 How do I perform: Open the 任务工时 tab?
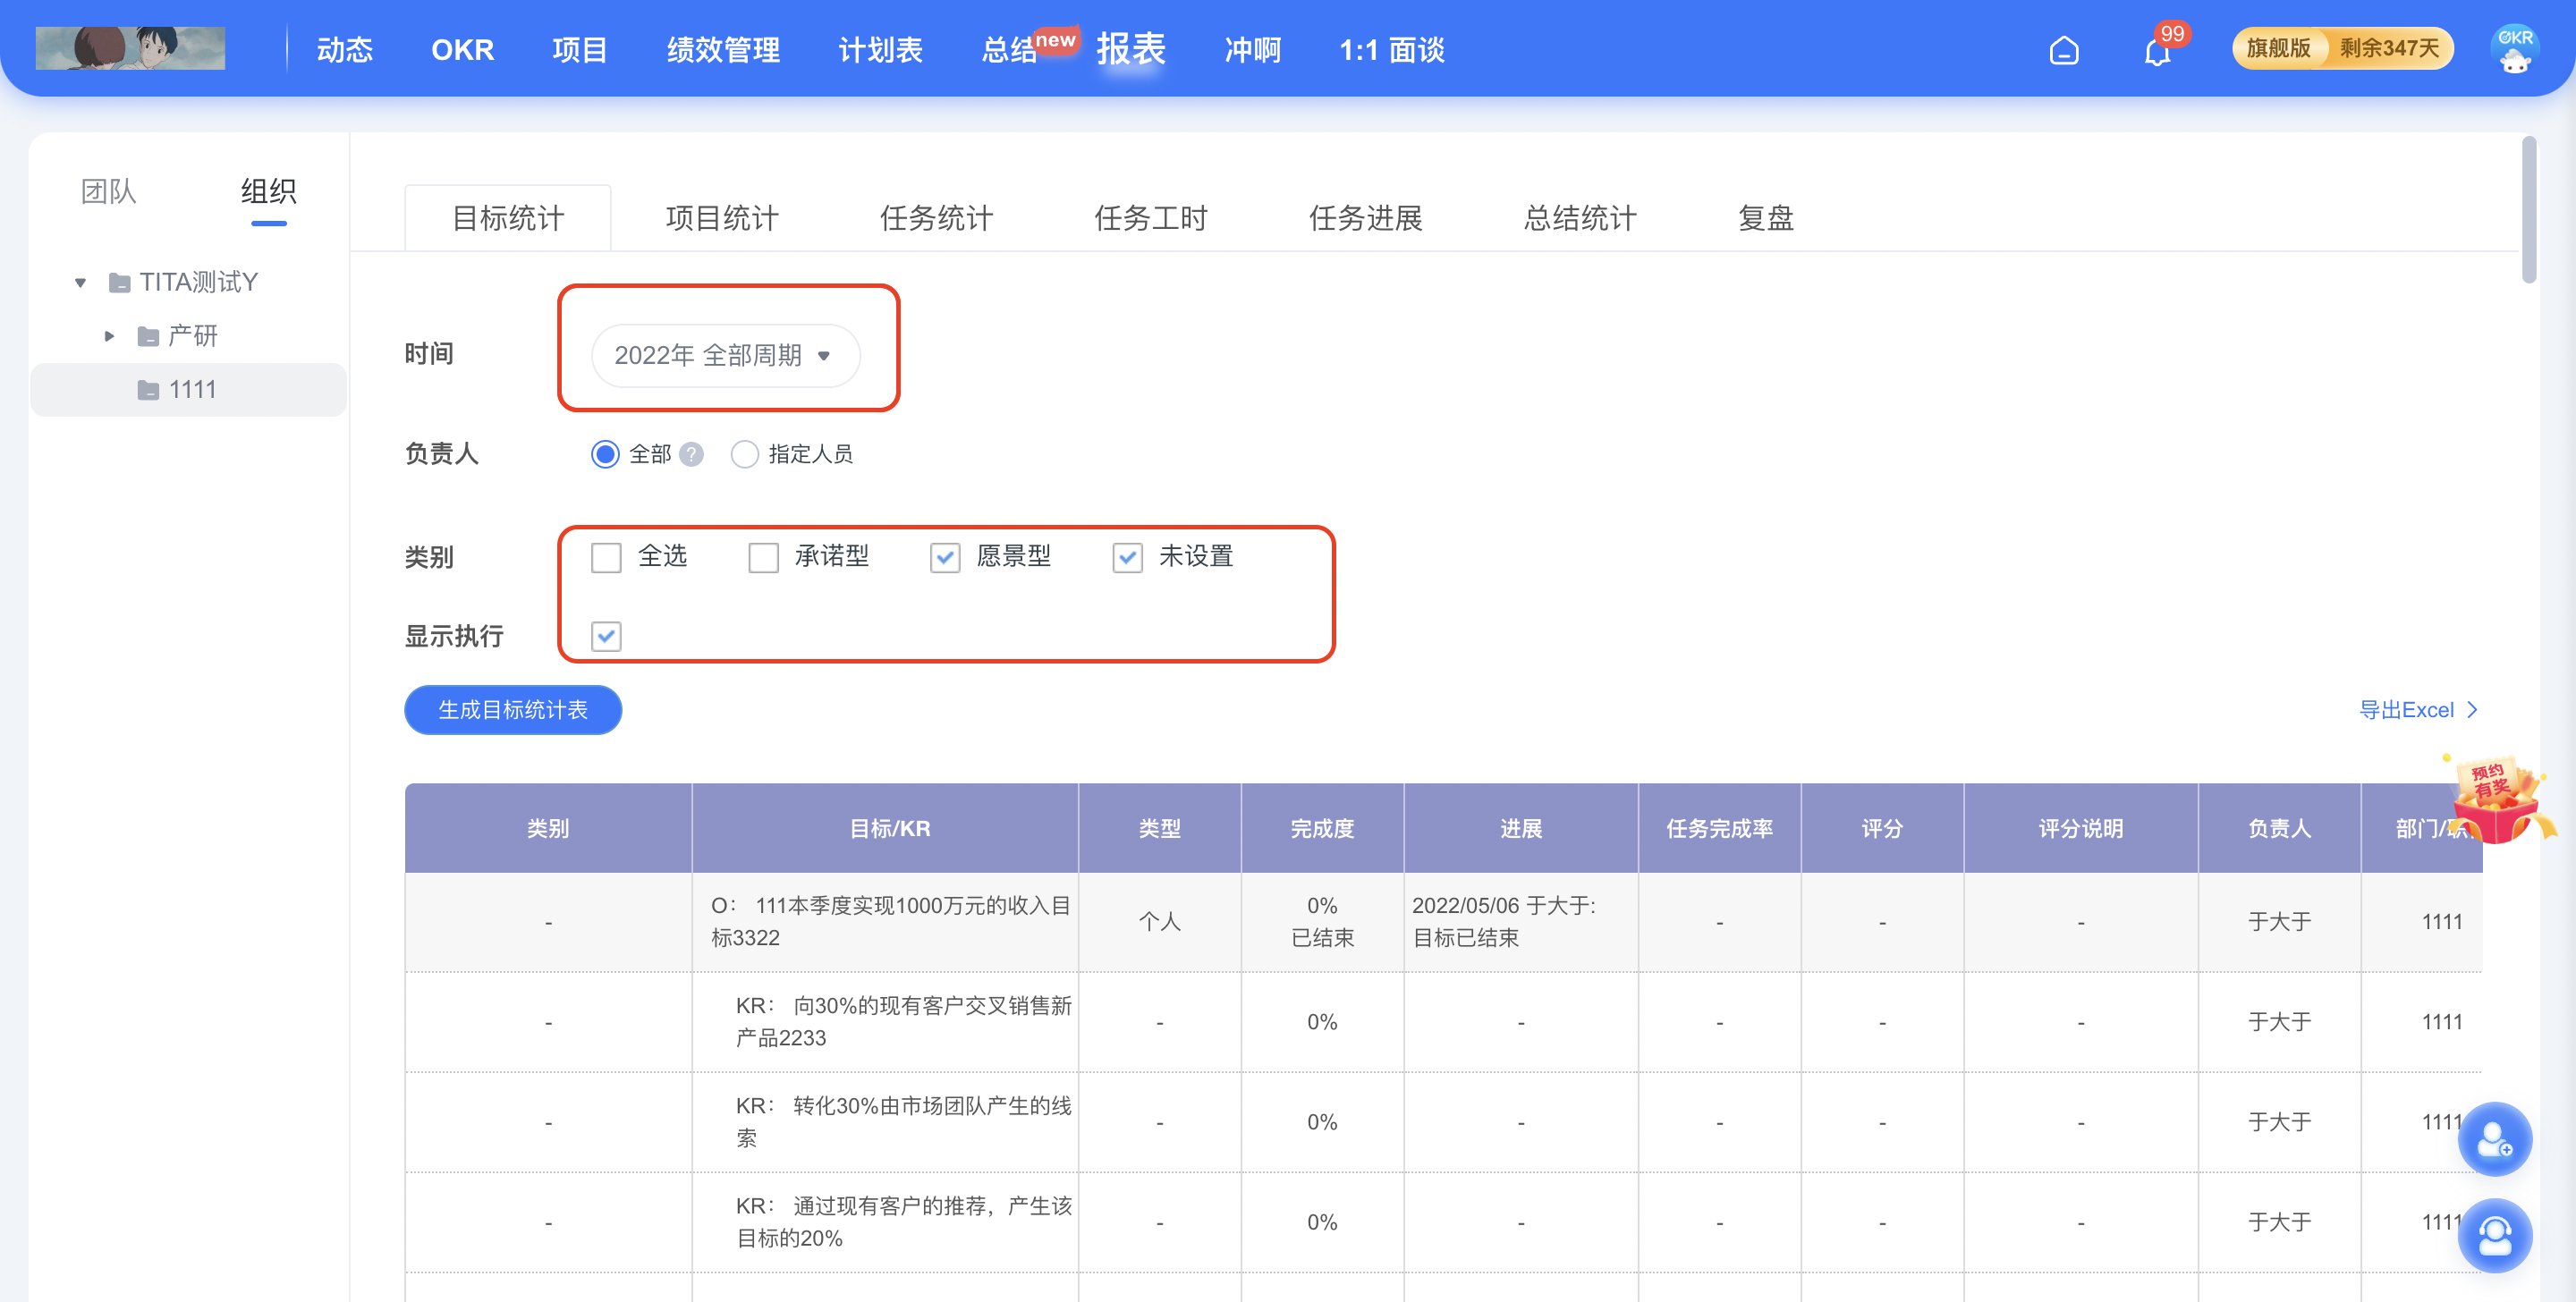1151,218
